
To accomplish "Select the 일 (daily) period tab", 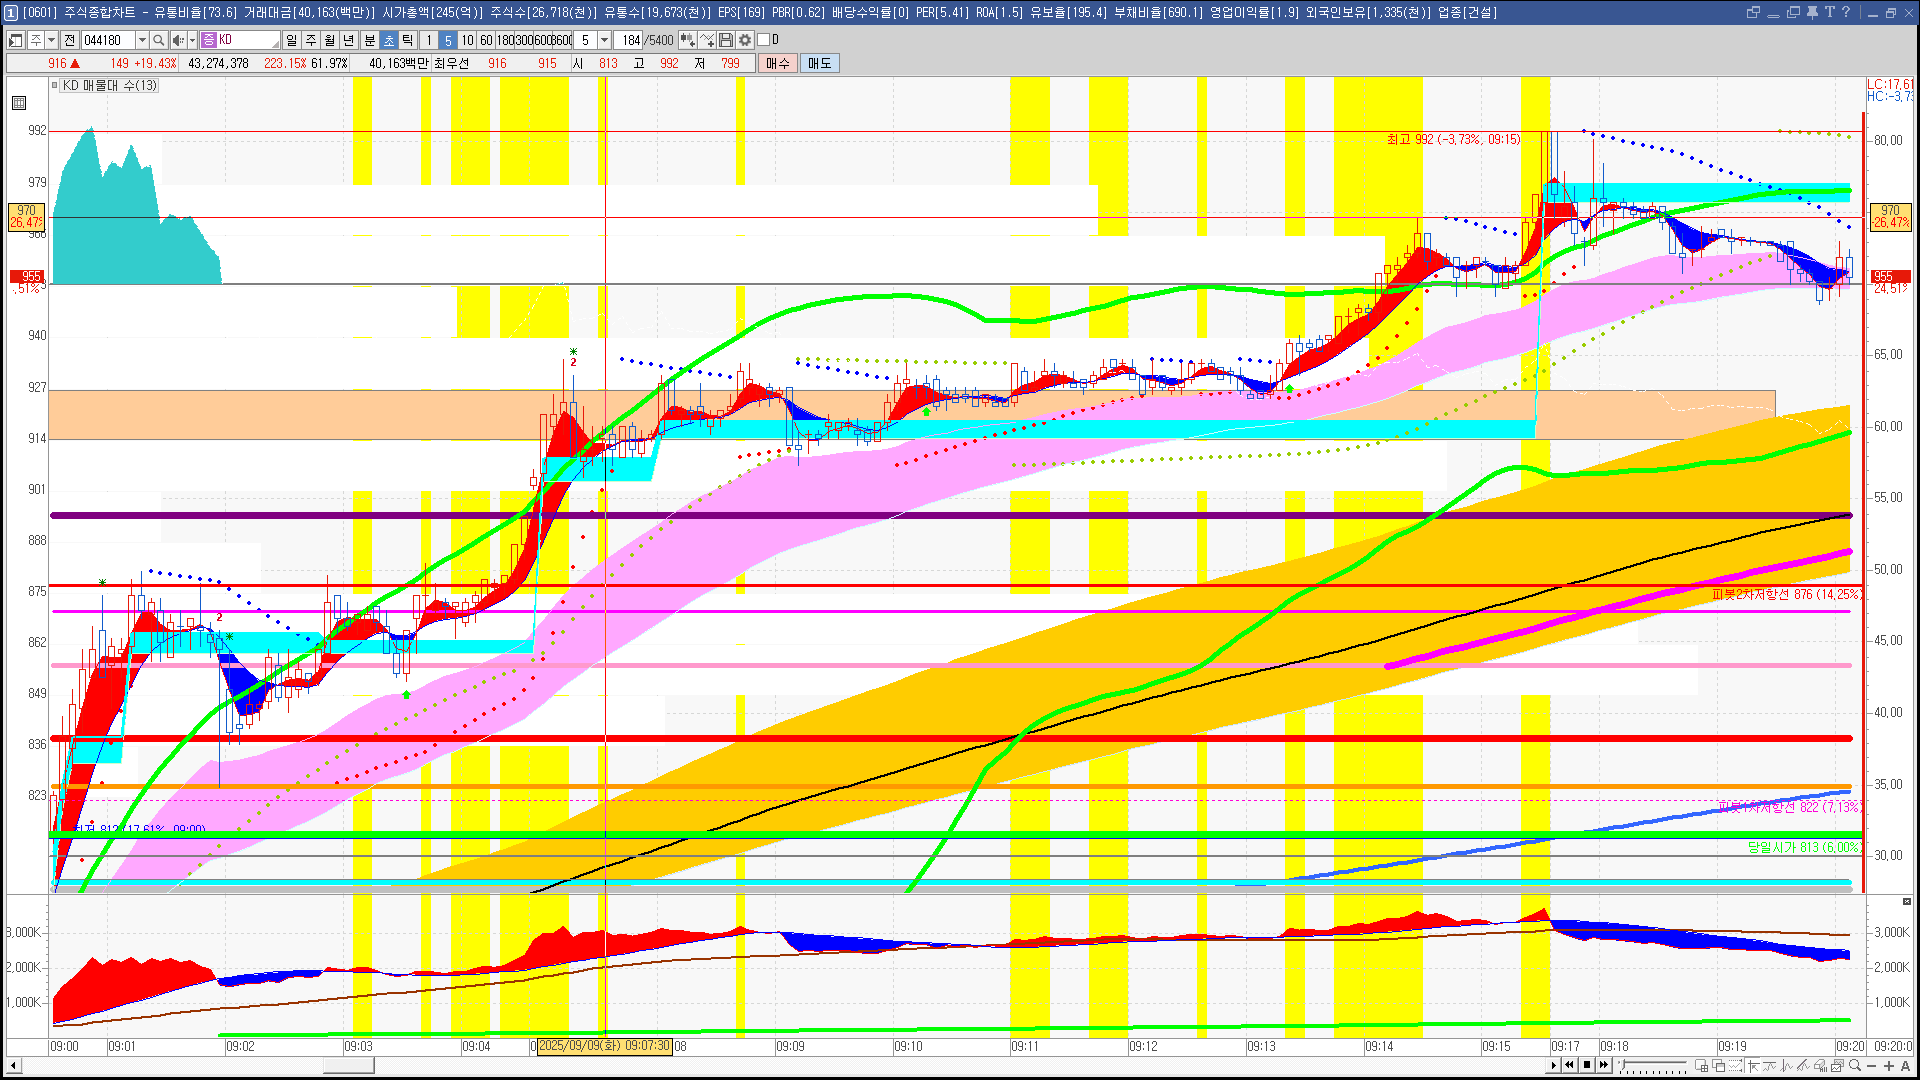I will 291,40.
